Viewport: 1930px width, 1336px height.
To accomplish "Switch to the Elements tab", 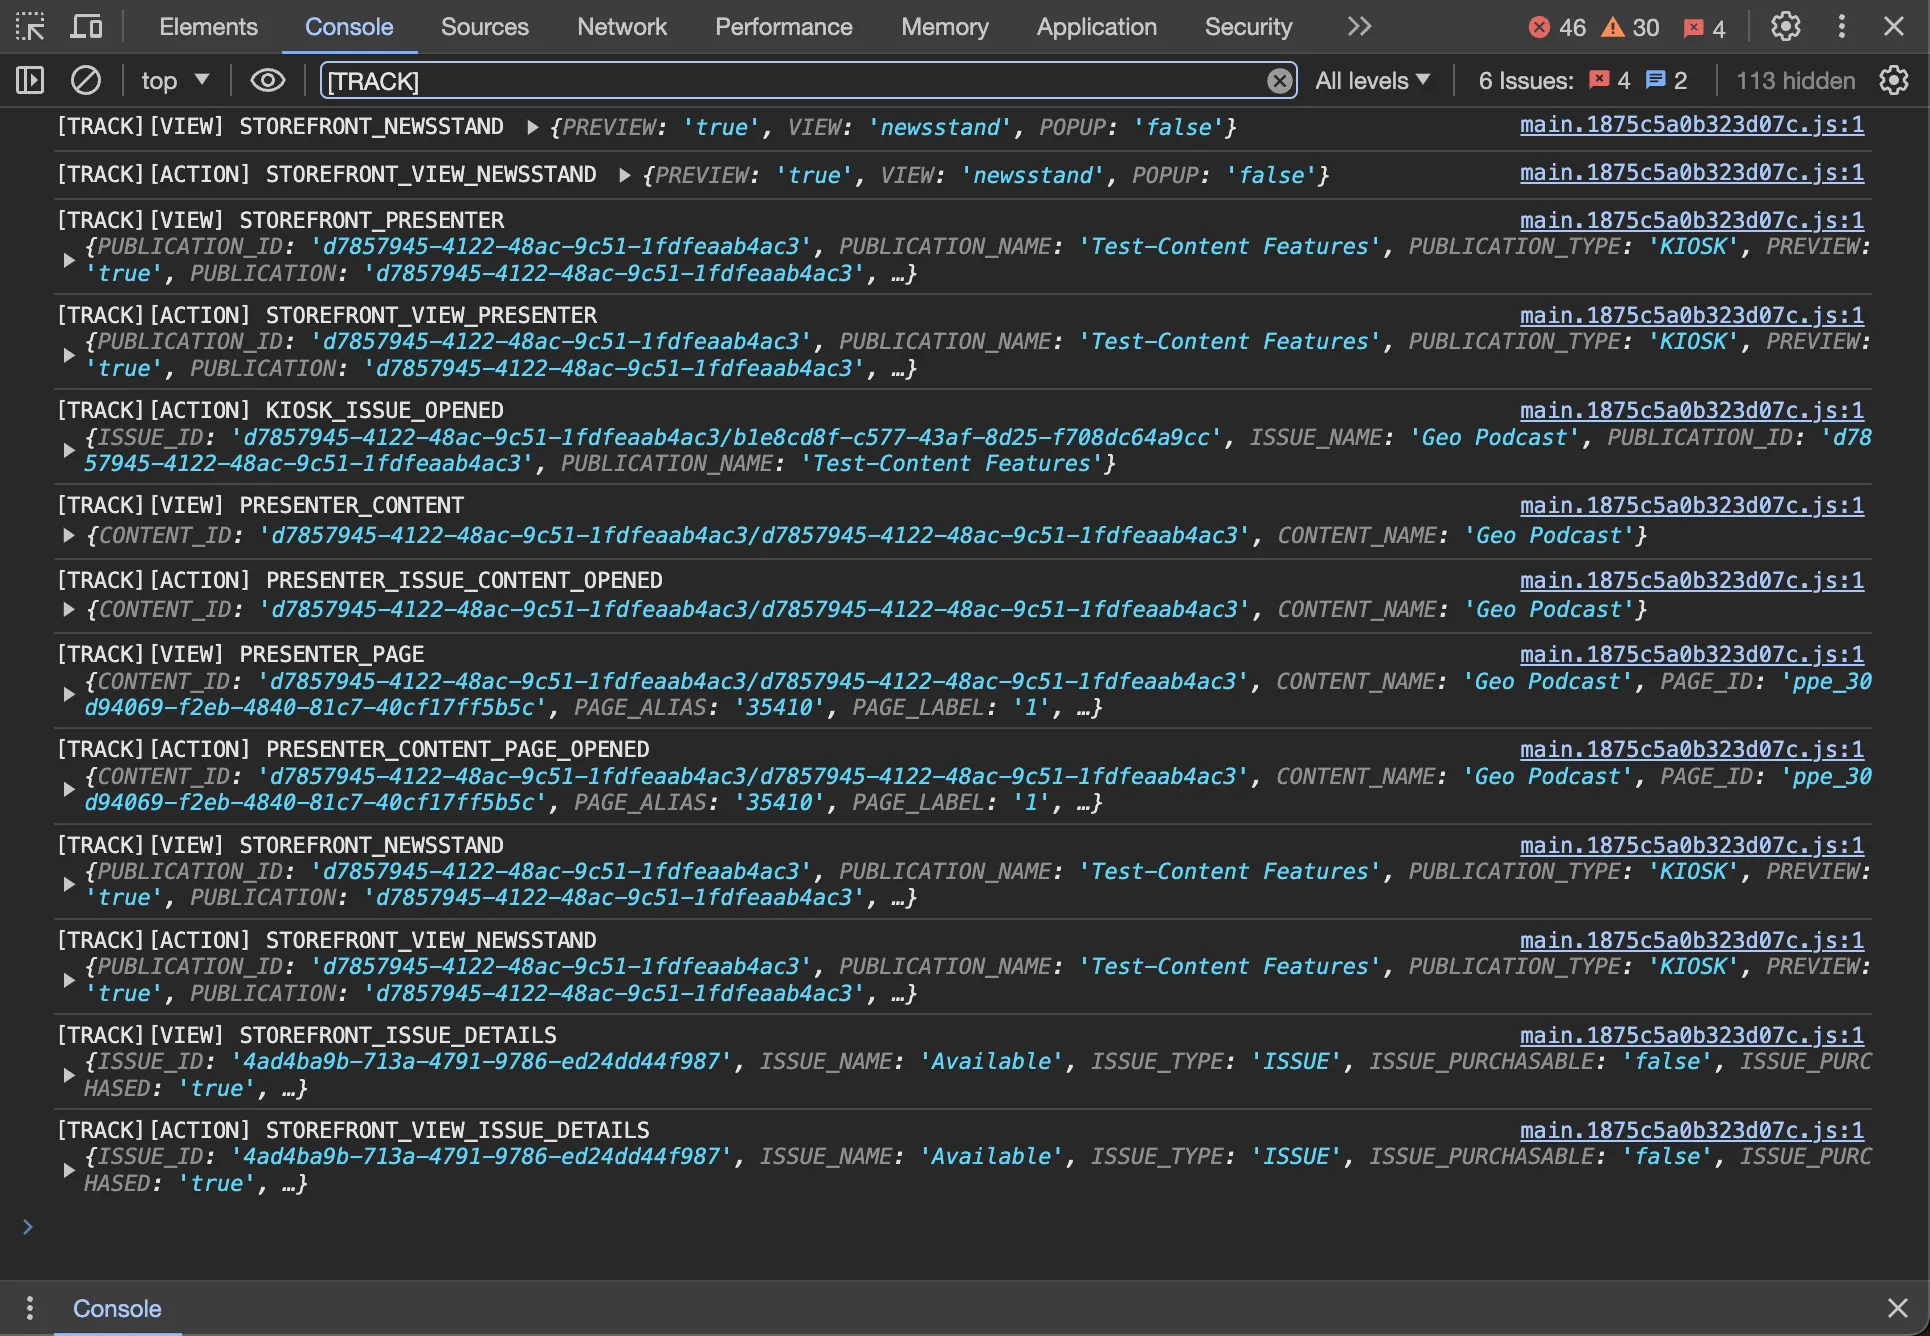I will [x=208, y=27].
